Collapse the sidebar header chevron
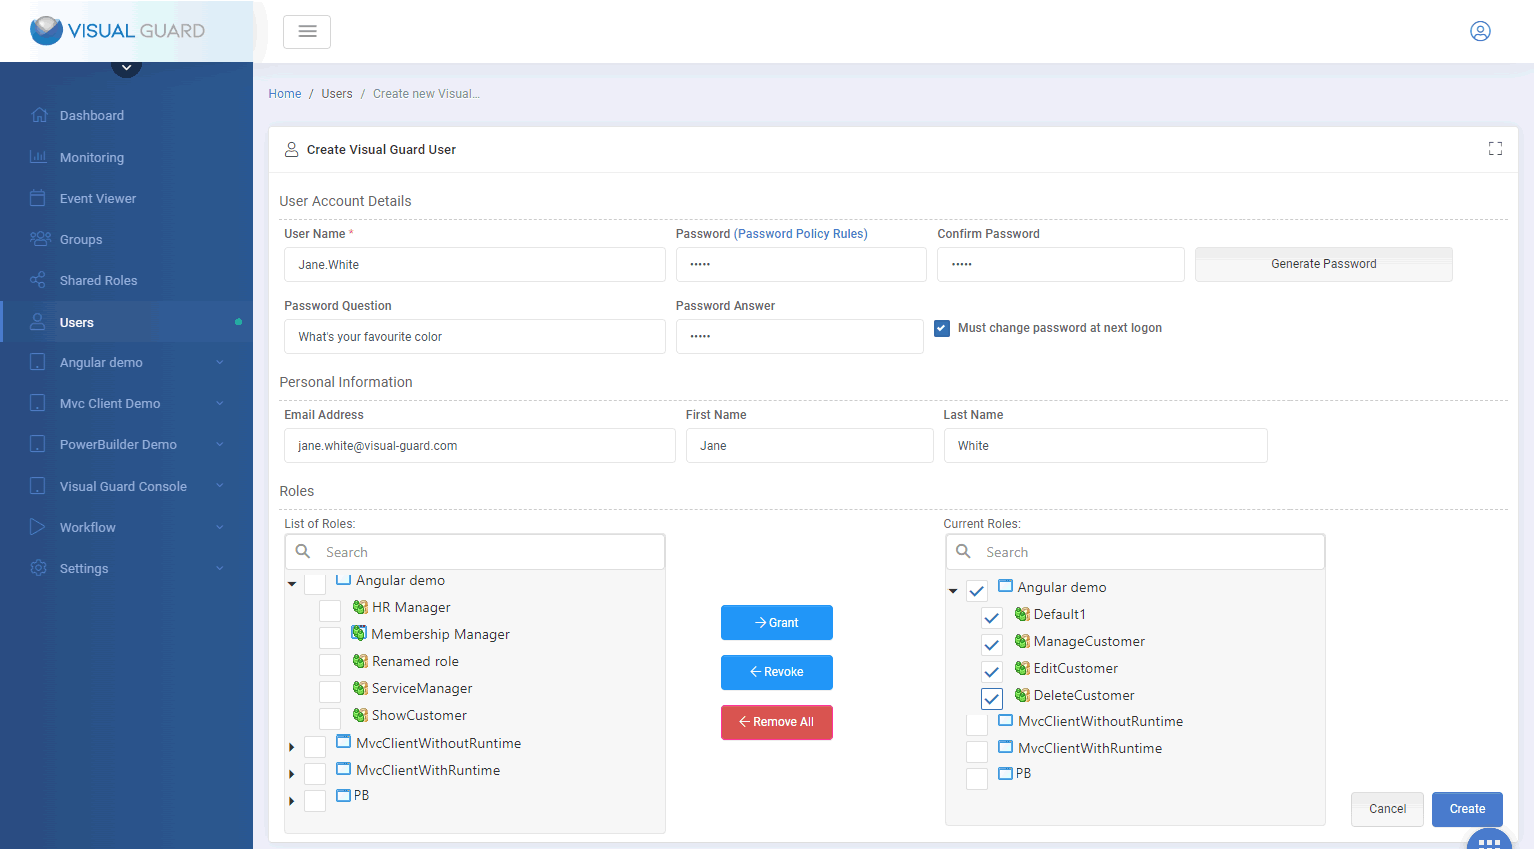Screen dimensions: 1535x849 126,68
